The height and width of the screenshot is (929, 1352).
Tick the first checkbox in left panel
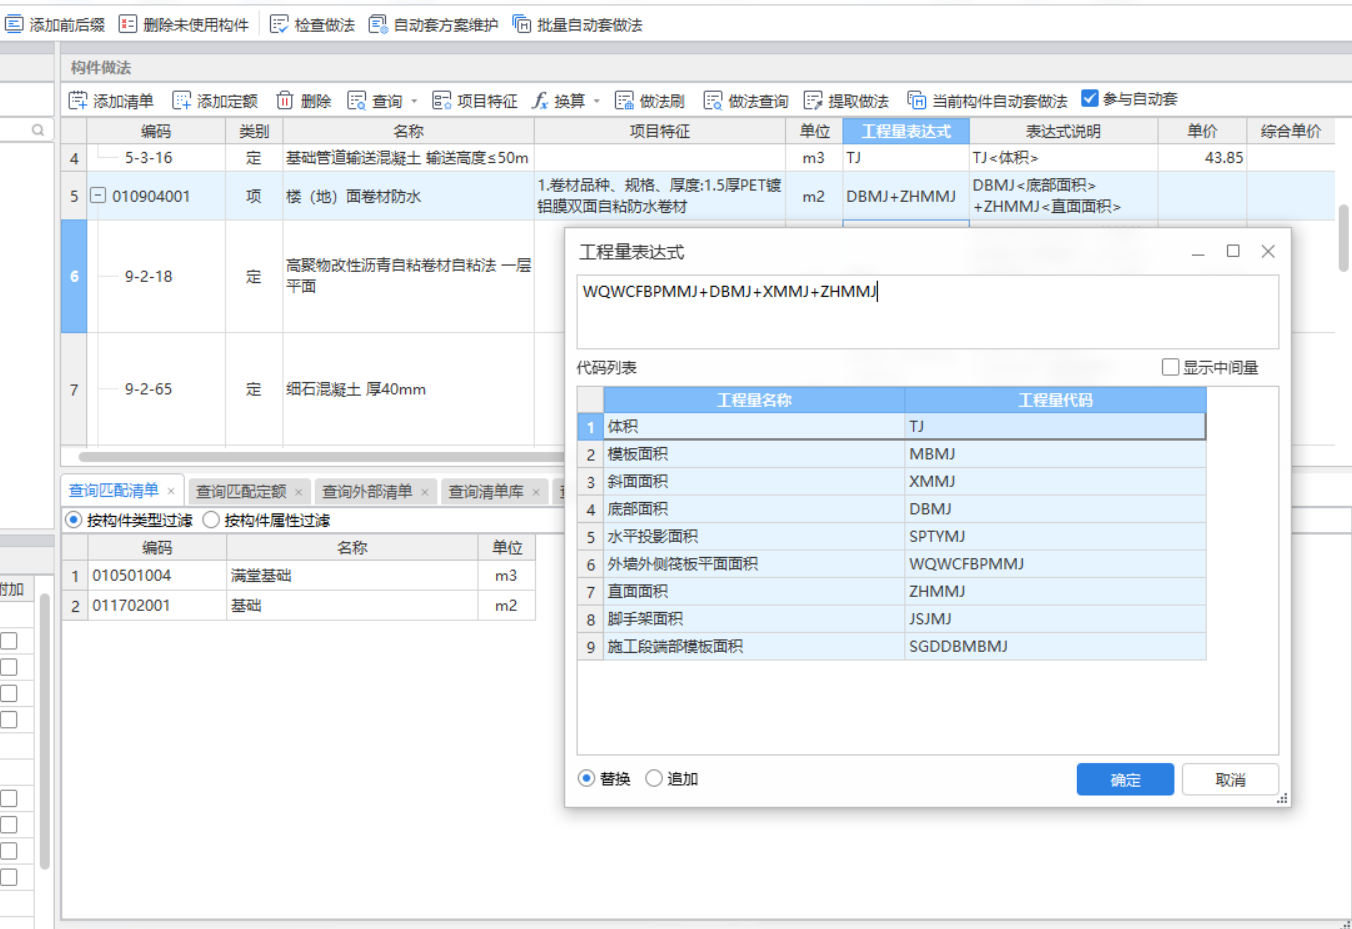pyautogui.click(x=9, y=641)
